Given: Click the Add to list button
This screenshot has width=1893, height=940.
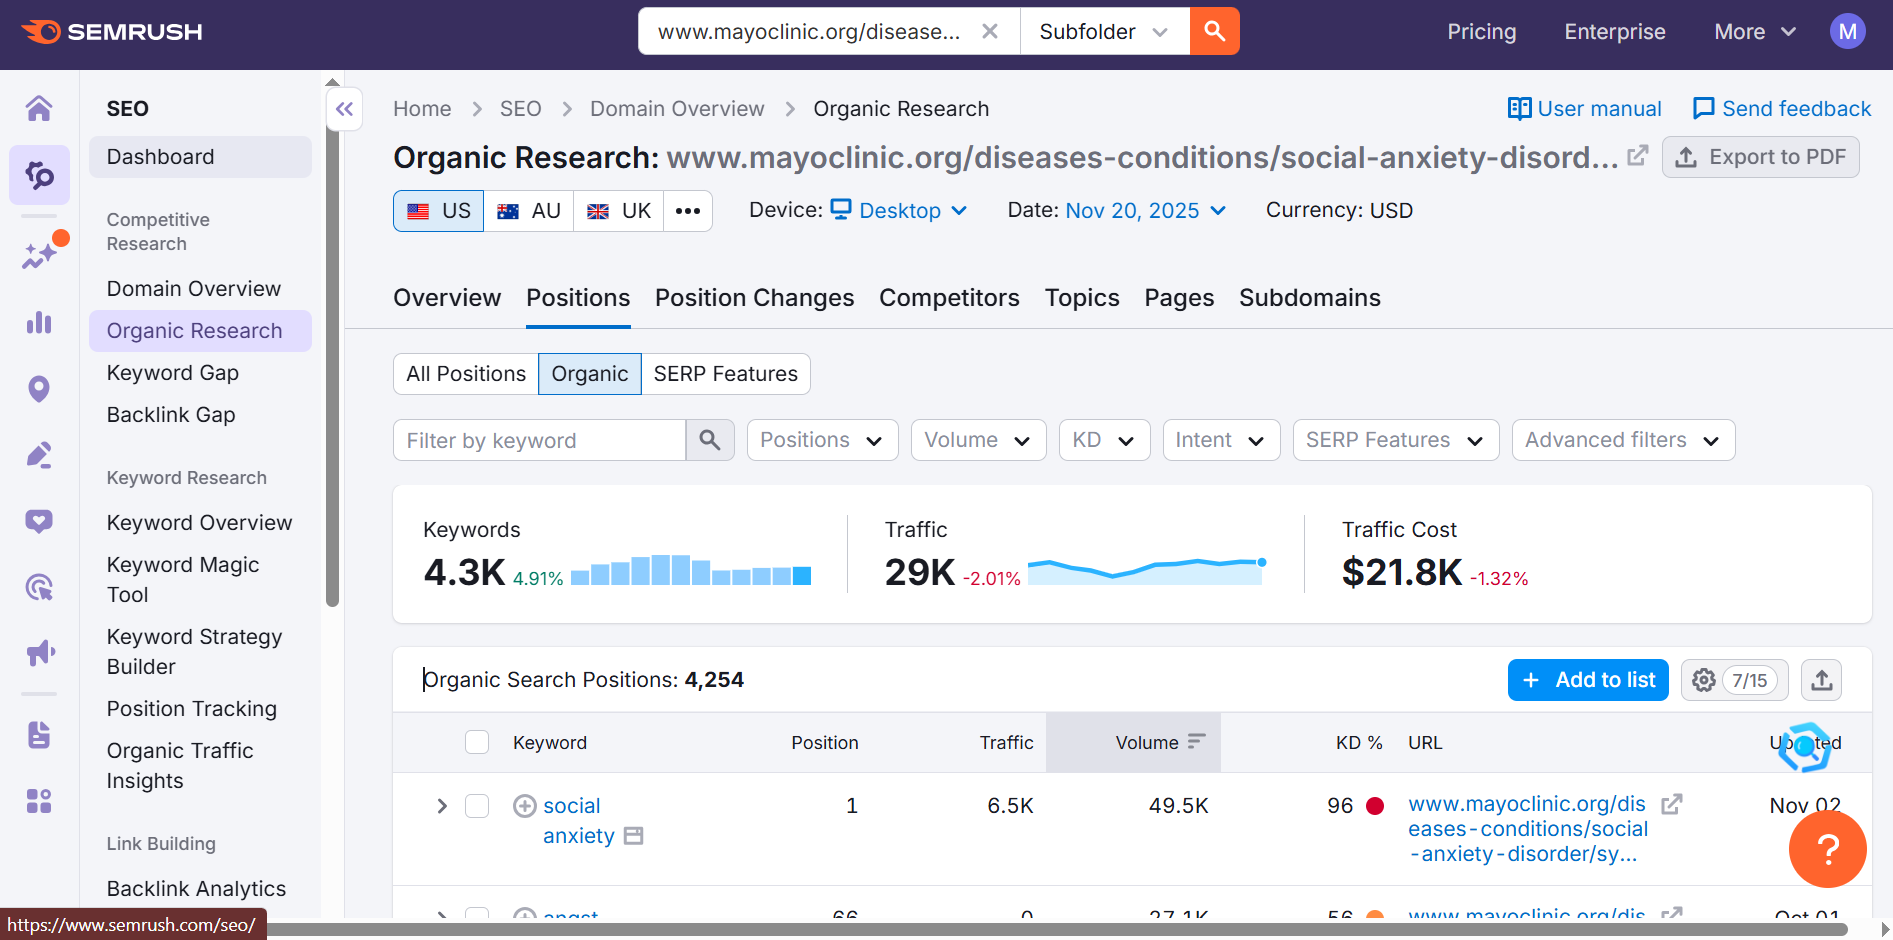Looking at the screenshot, I should [1588, 680].
